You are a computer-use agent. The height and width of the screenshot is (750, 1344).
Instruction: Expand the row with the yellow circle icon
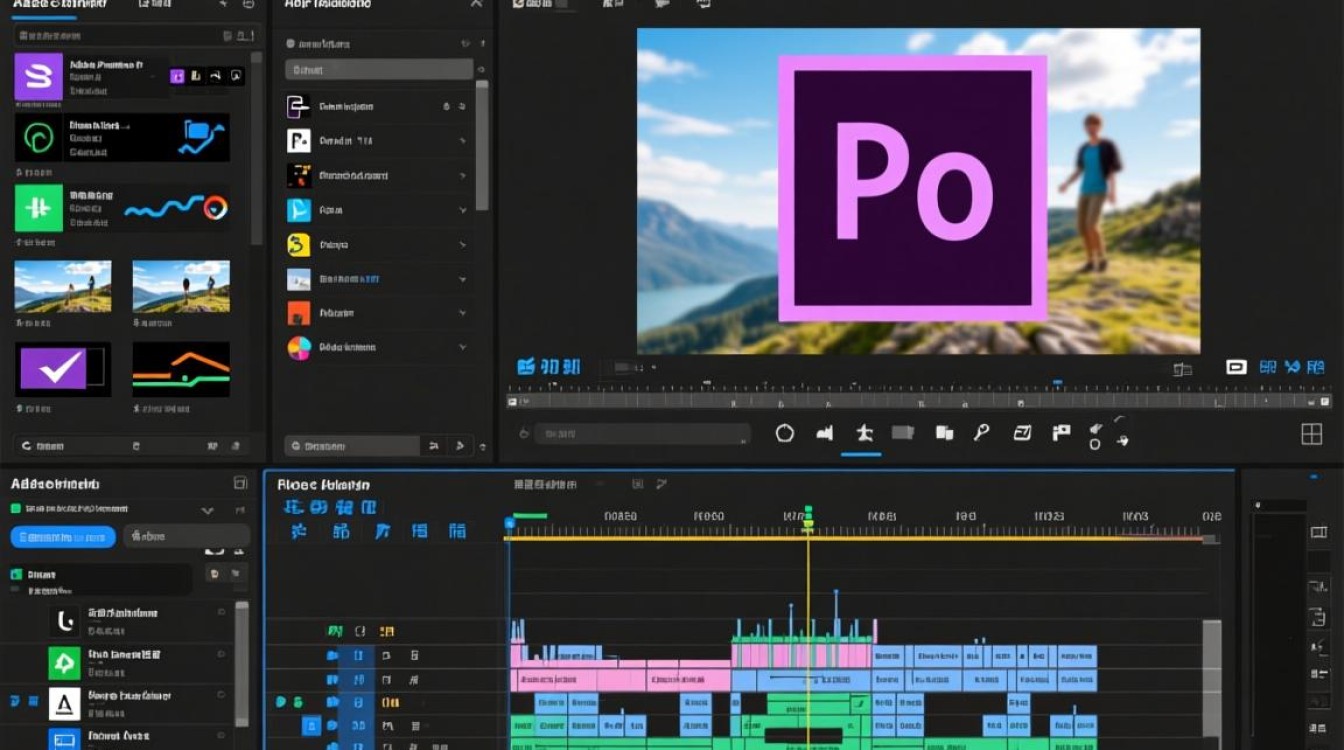463,245
